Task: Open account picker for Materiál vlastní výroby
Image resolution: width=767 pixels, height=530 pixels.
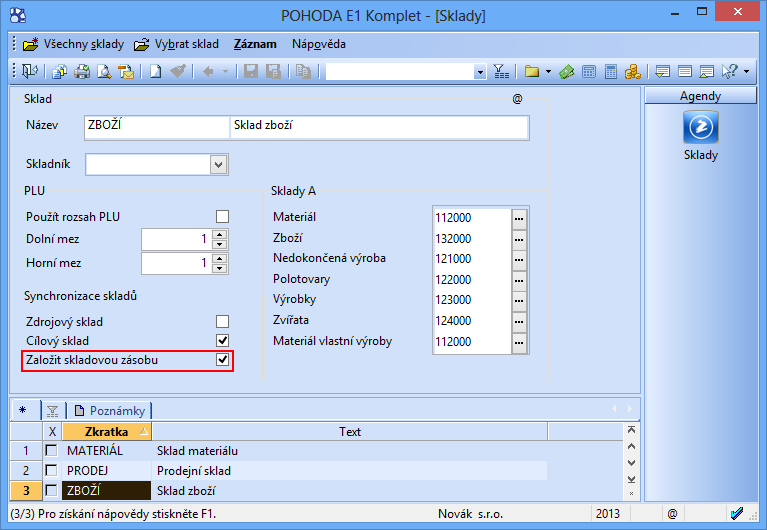Action: pos(519,342)
